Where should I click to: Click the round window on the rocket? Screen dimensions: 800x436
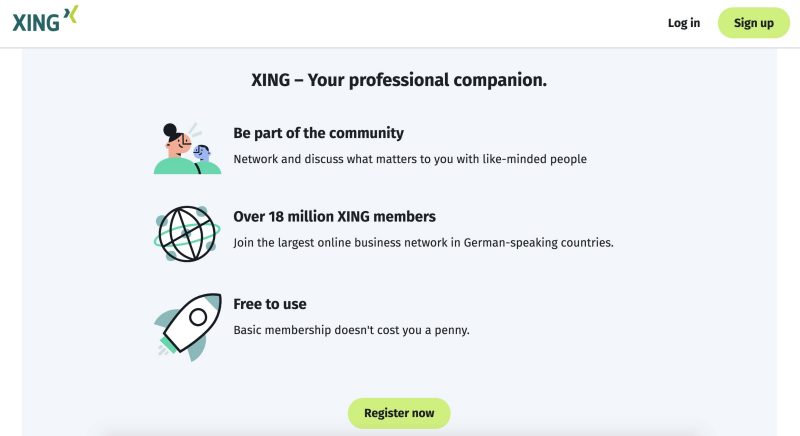[197, 317]
